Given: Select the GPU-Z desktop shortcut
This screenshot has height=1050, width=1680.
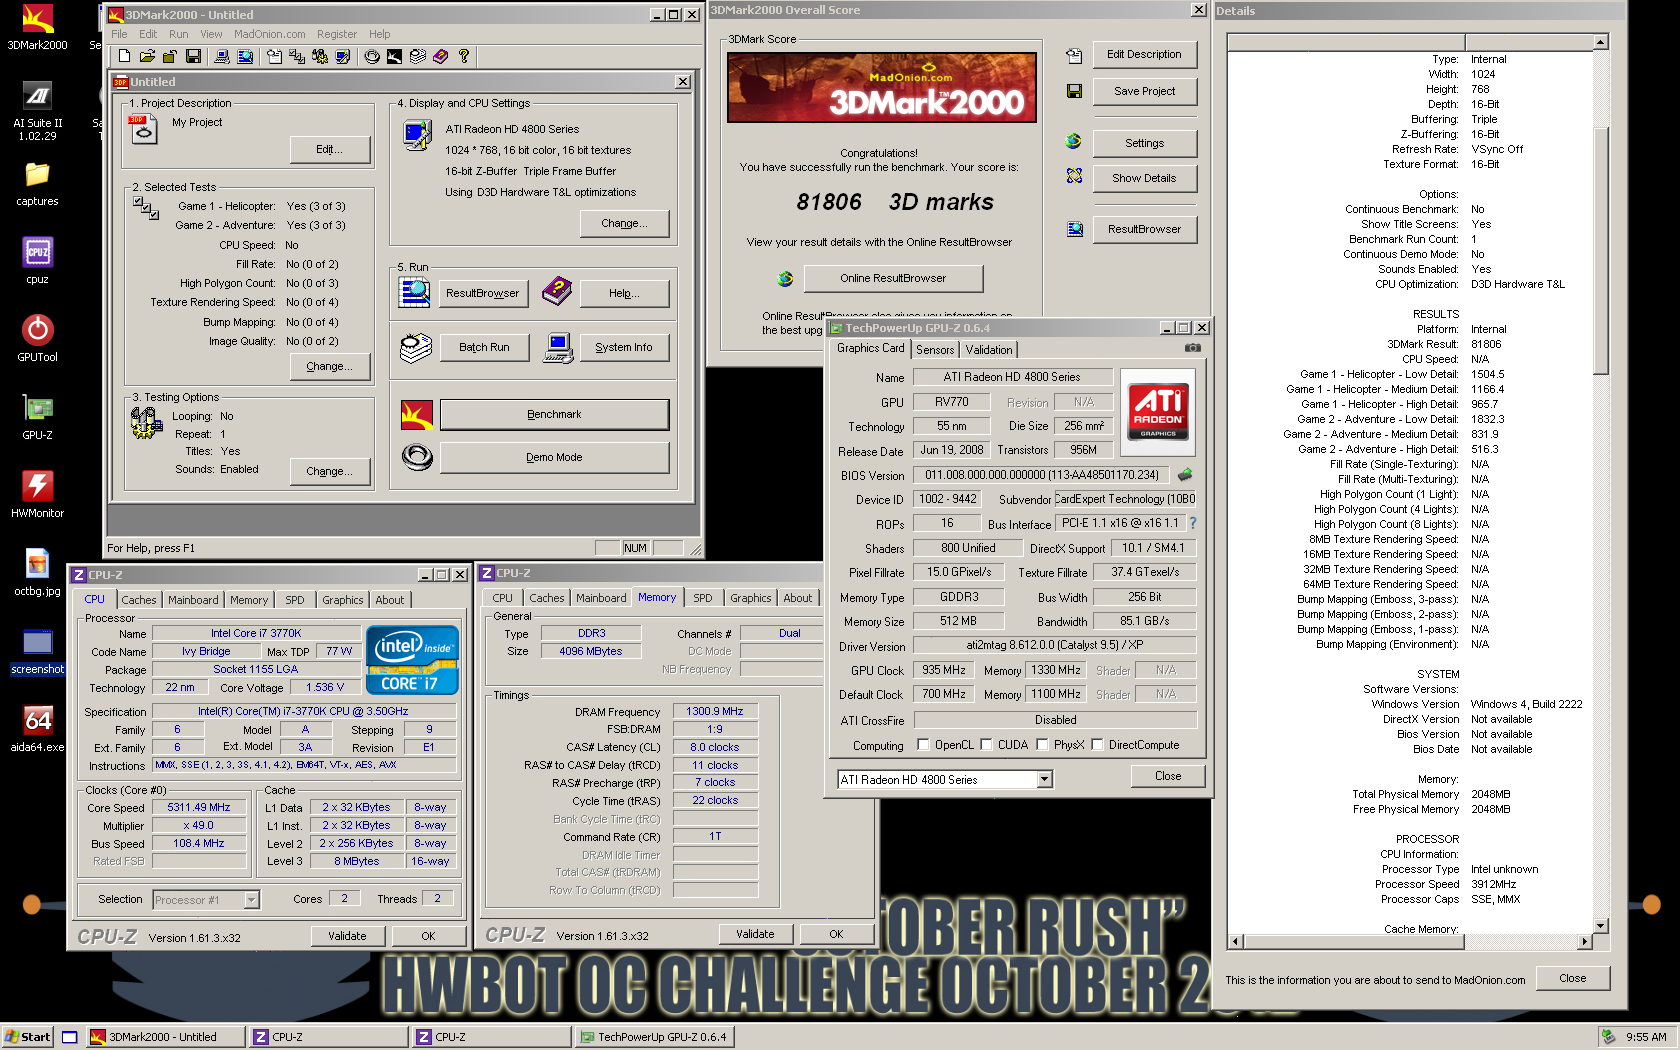Looking at the screenshot, I should (37, 417).
